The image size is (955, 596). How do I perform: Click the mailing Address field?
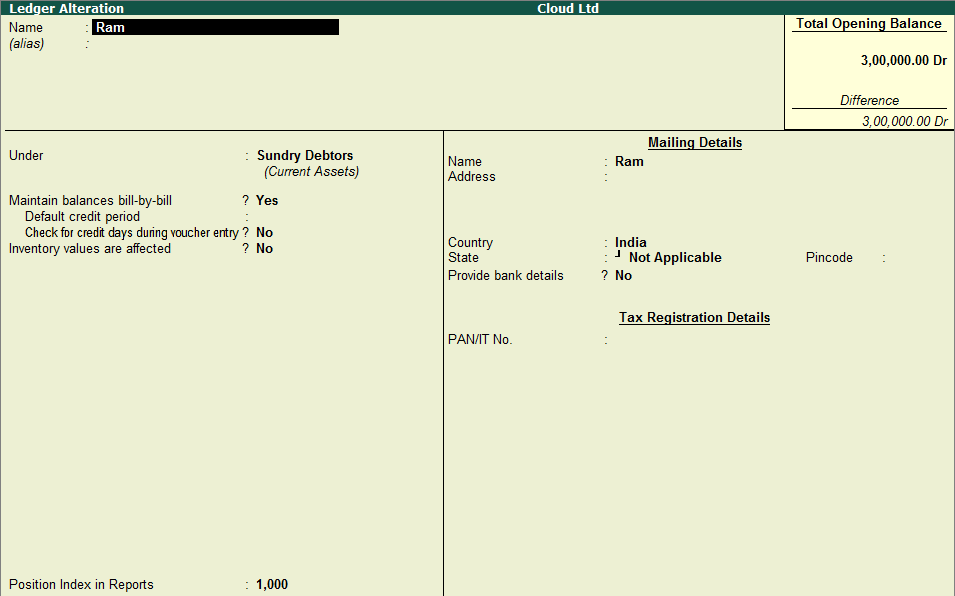pos(700,177)
